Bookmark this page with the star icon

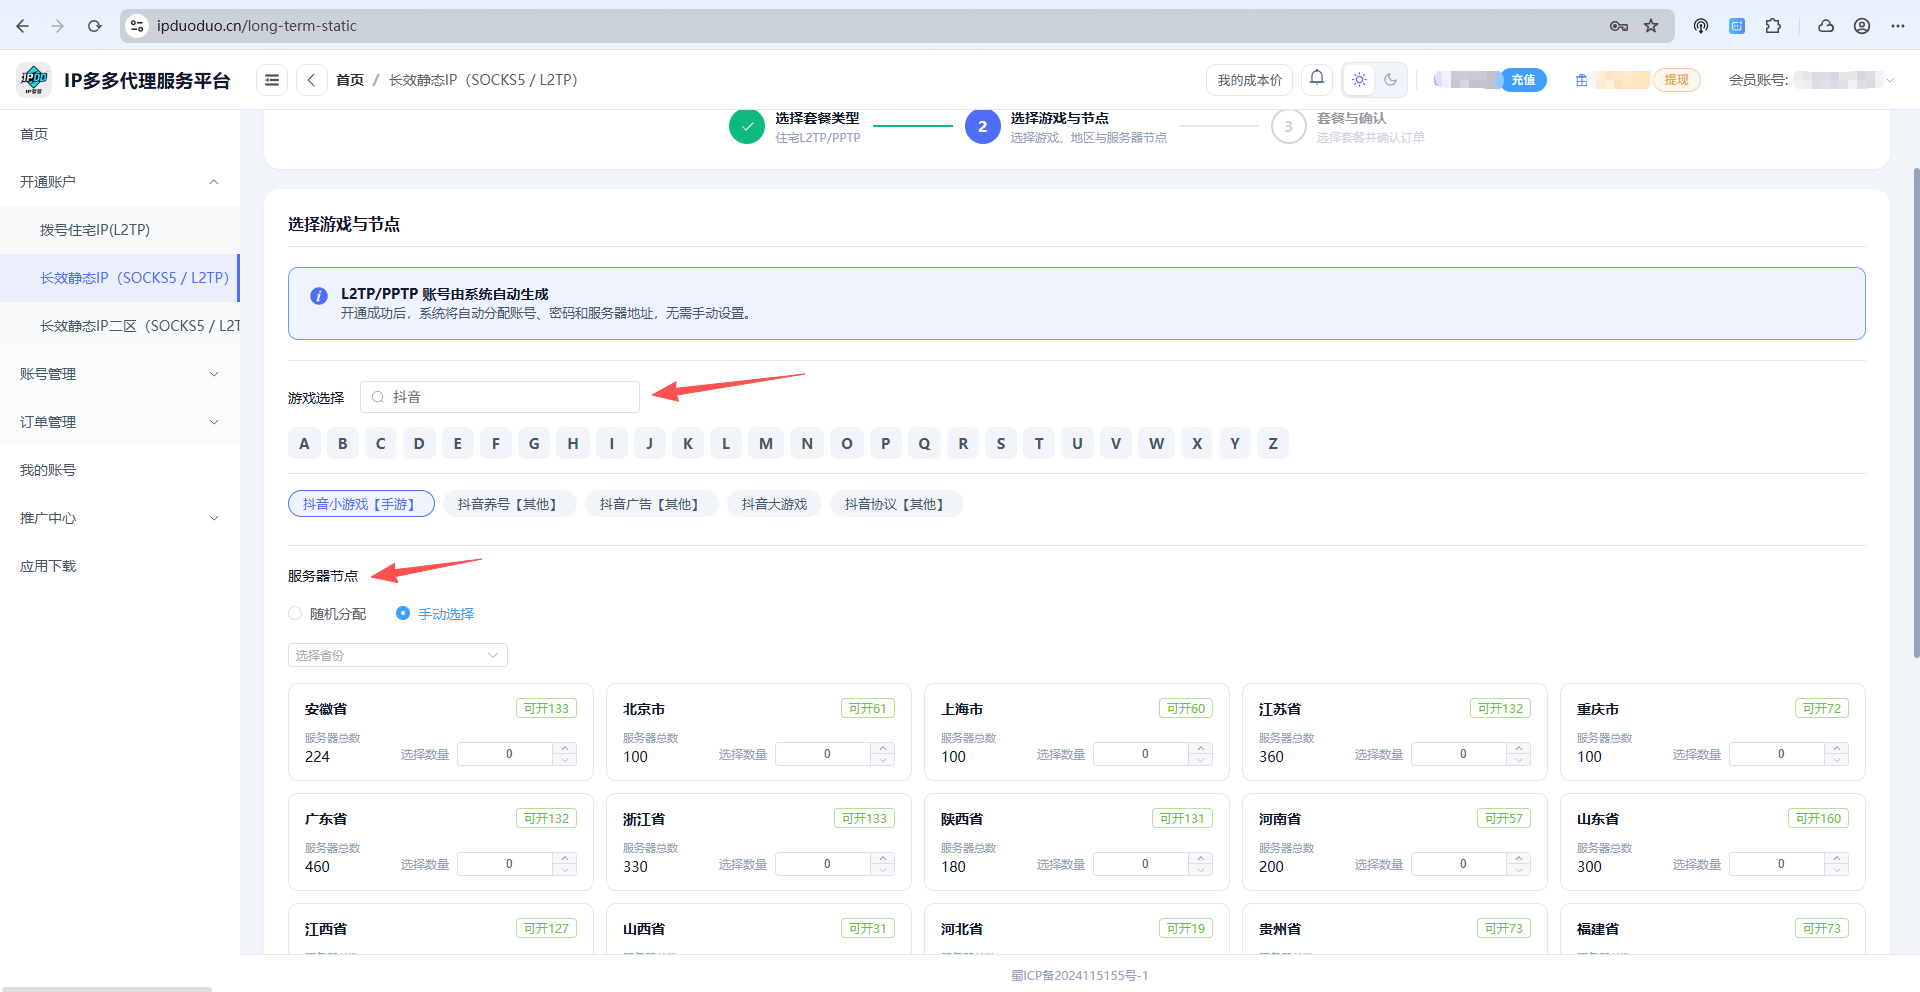(x=1651, y=26)
